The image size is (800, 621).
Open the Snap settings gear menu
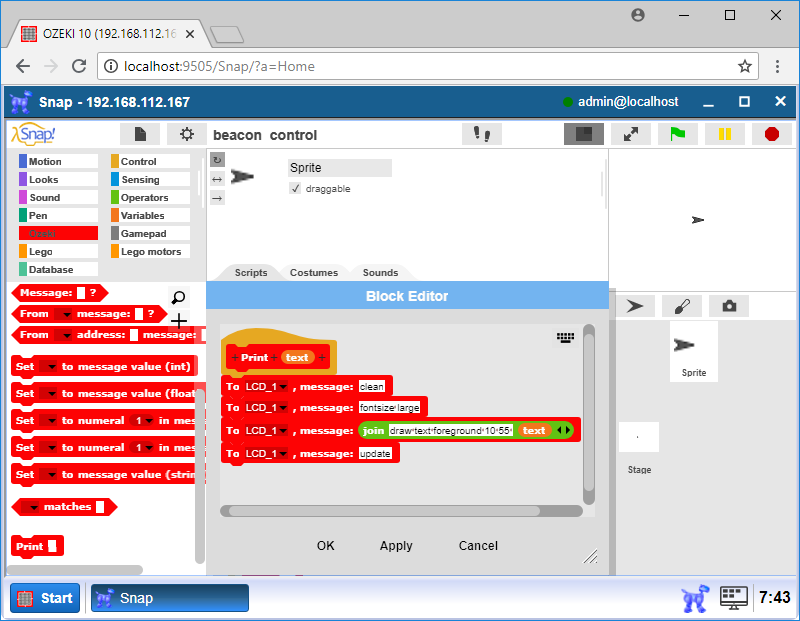tap(186, 134)
